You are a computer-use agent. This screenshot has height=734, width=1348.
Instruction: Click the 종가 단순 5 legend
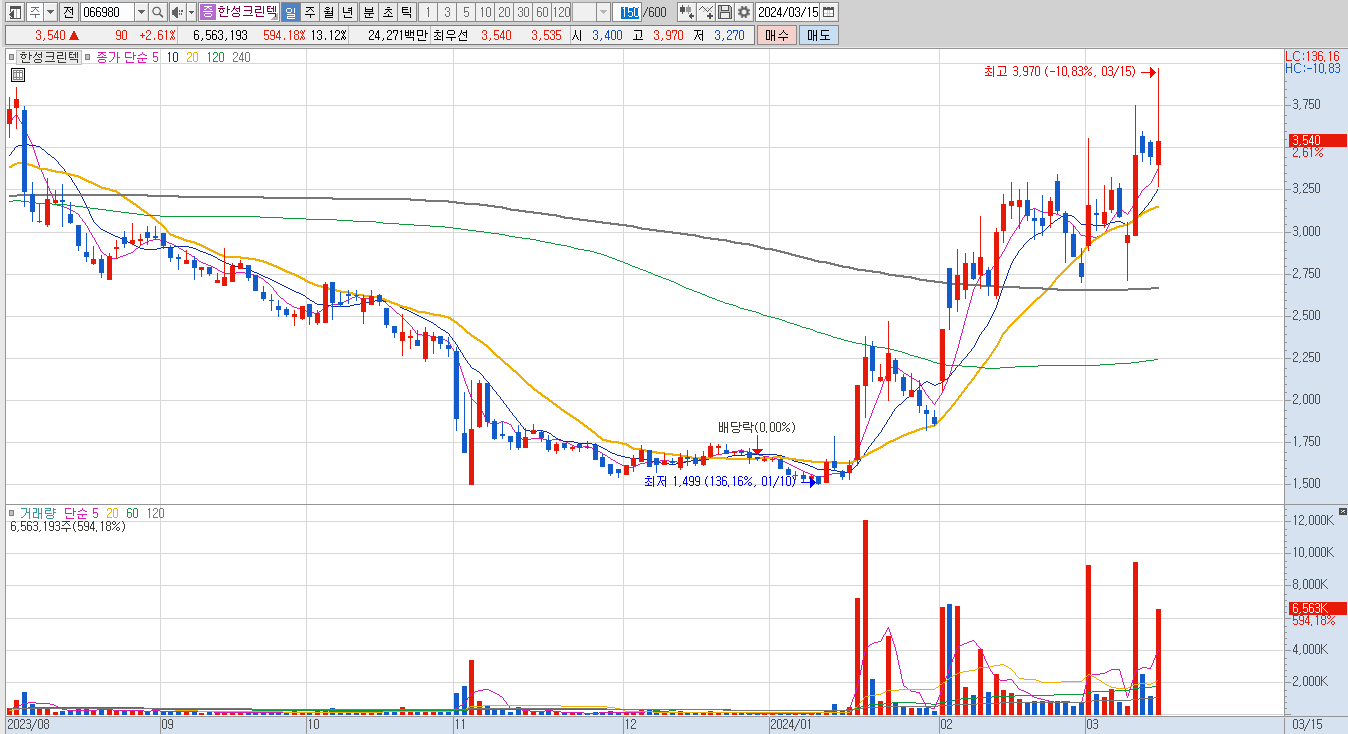coord(127,57)
